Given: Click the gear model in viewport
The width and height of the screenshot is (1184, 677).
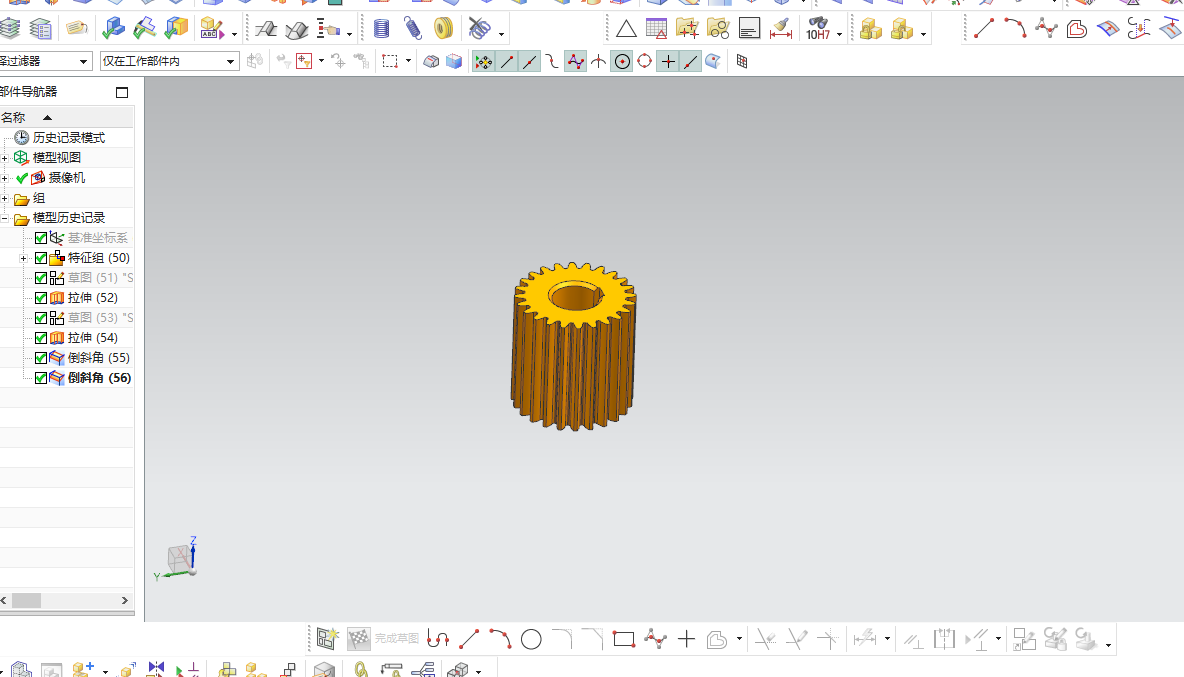Looking at the screenshot, I should pyautogui.click(x=574, y=347).
